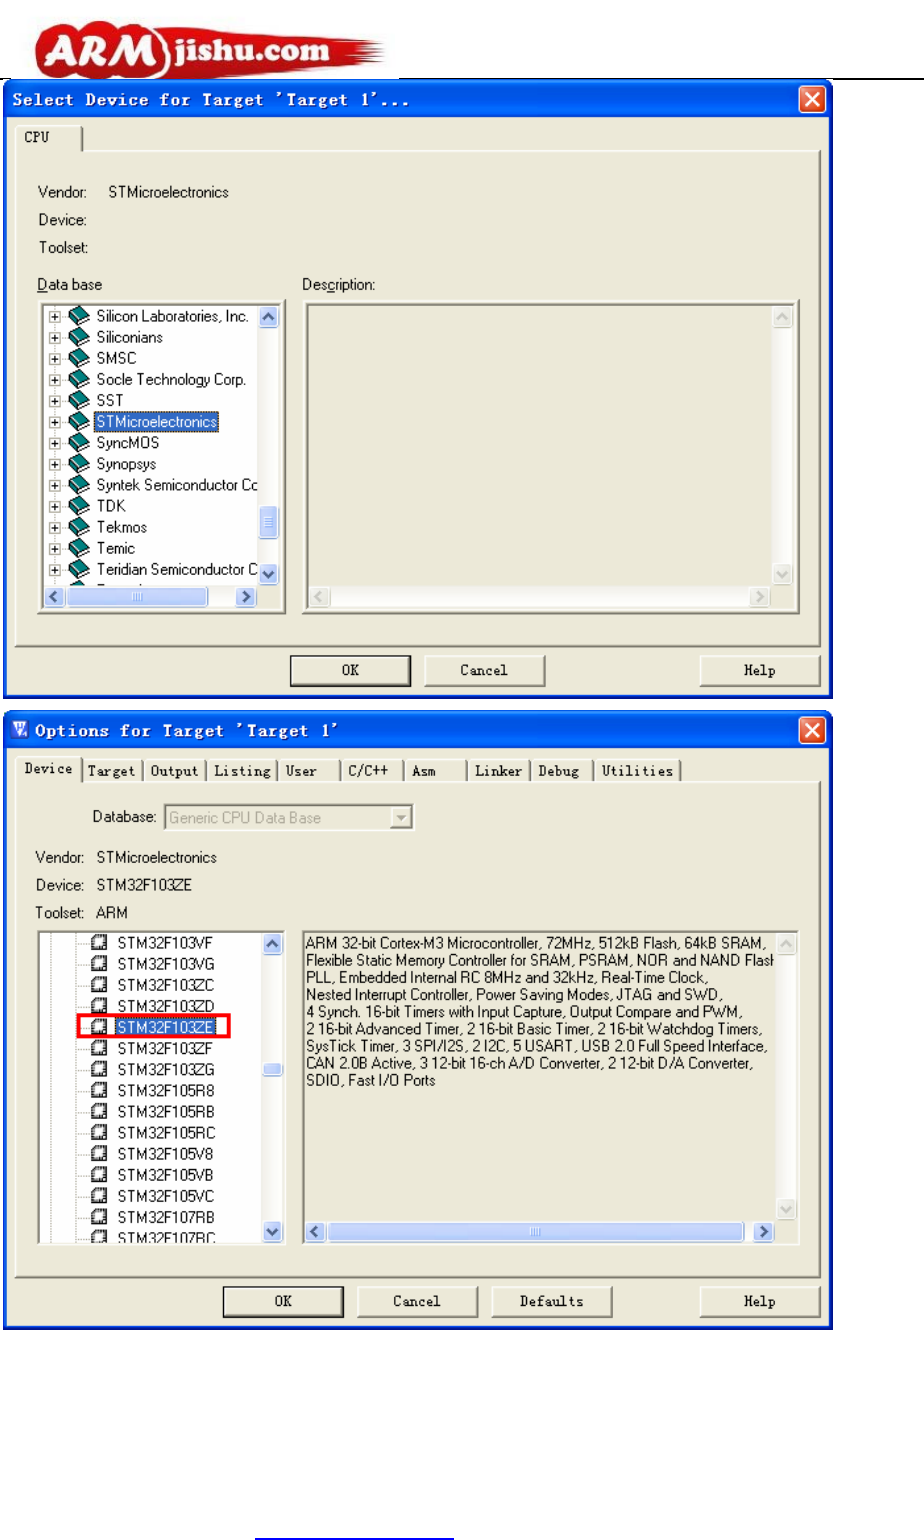Click the SST book icon
The width and height of the screenshot is (924, 1540).
79,400
